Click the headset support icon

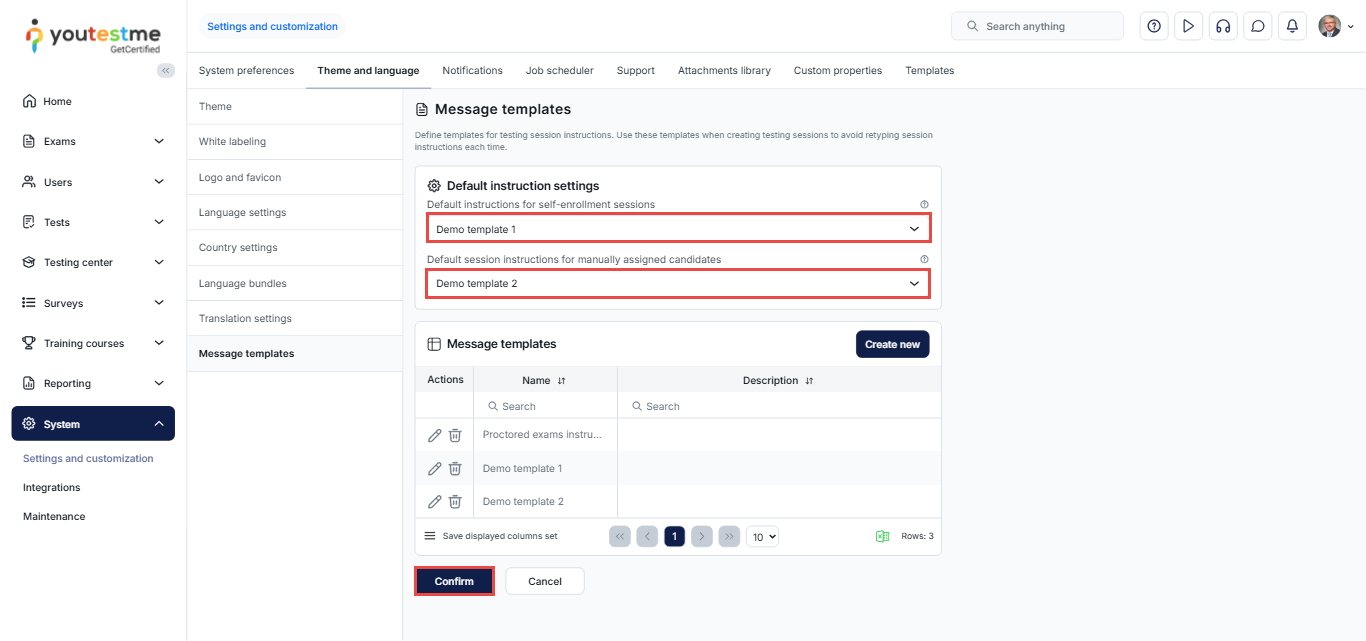tap(1222, 26)
